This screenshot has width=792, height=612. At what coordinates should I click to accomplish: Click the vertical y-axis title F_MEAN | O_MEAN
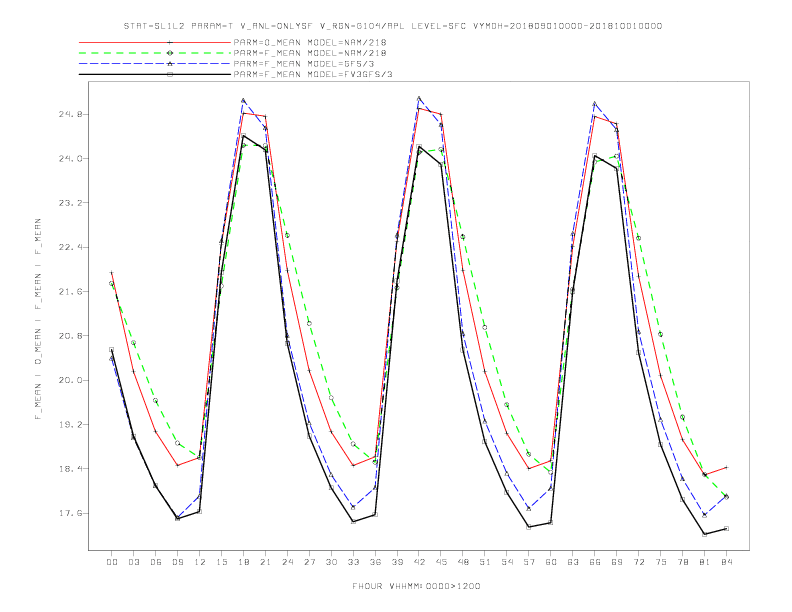(38, 319)
